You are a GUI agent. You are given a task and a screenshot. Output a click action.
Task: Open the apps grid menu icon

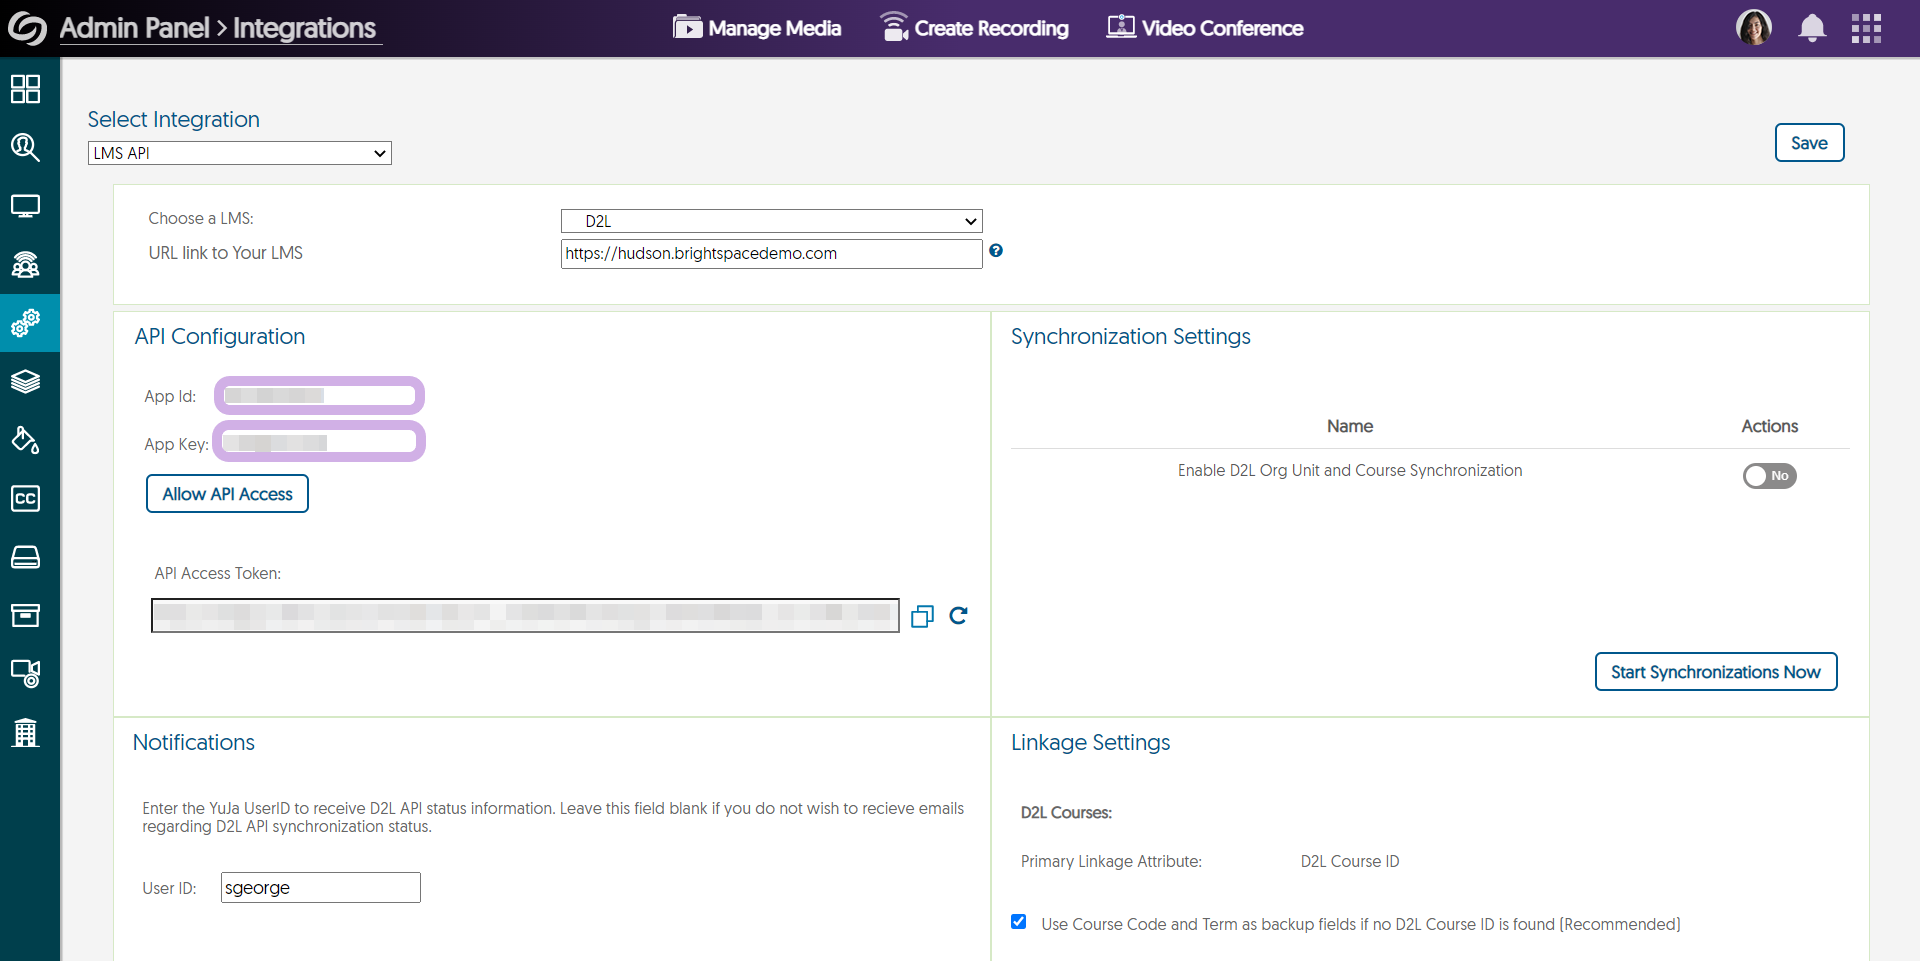pyautogui.click(x=1866, y=28)
